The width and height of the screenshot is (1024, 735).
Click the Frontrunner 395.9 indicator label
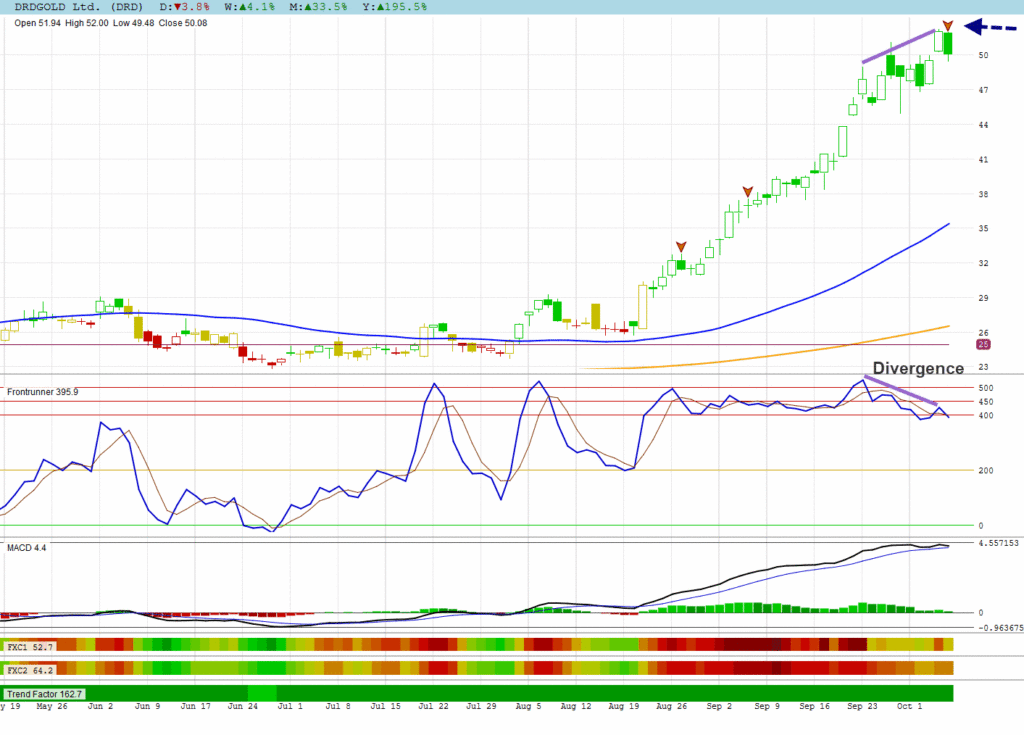[41, 393]
